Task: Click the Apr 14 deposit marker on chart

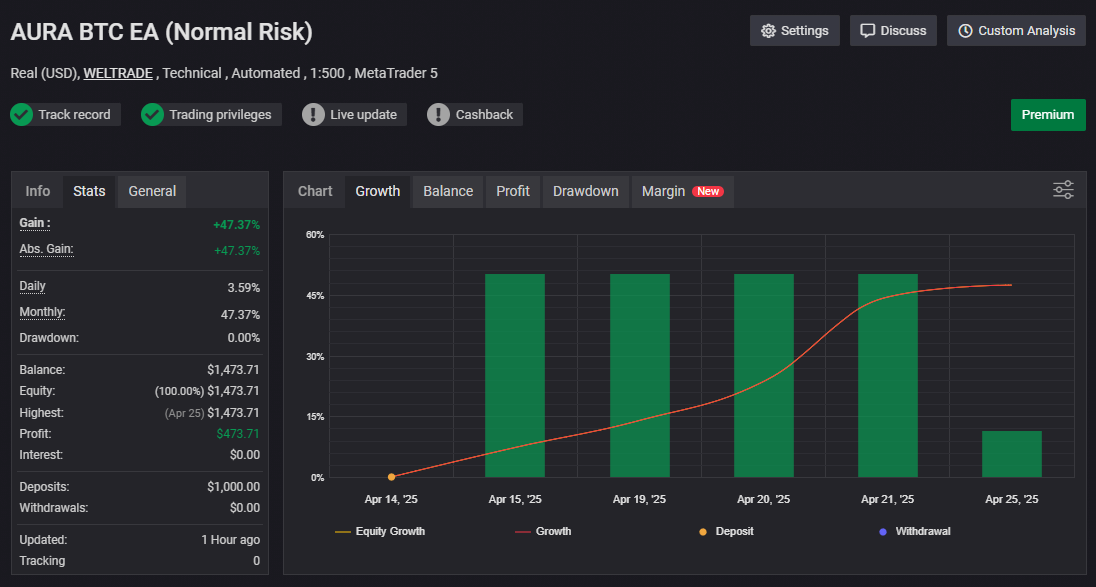Action: [391, 477]
